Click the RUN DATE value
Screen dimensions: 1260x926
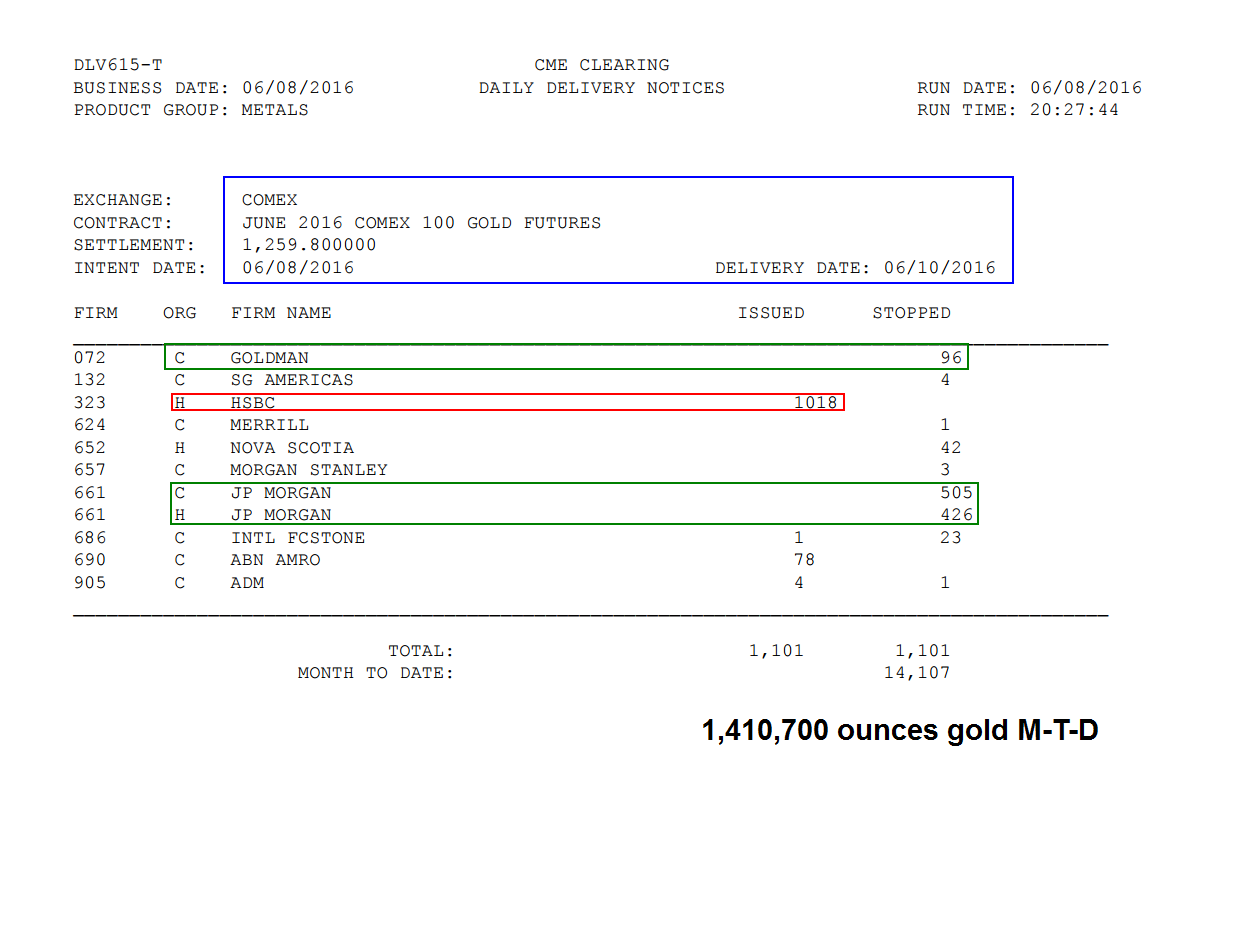1086,88
